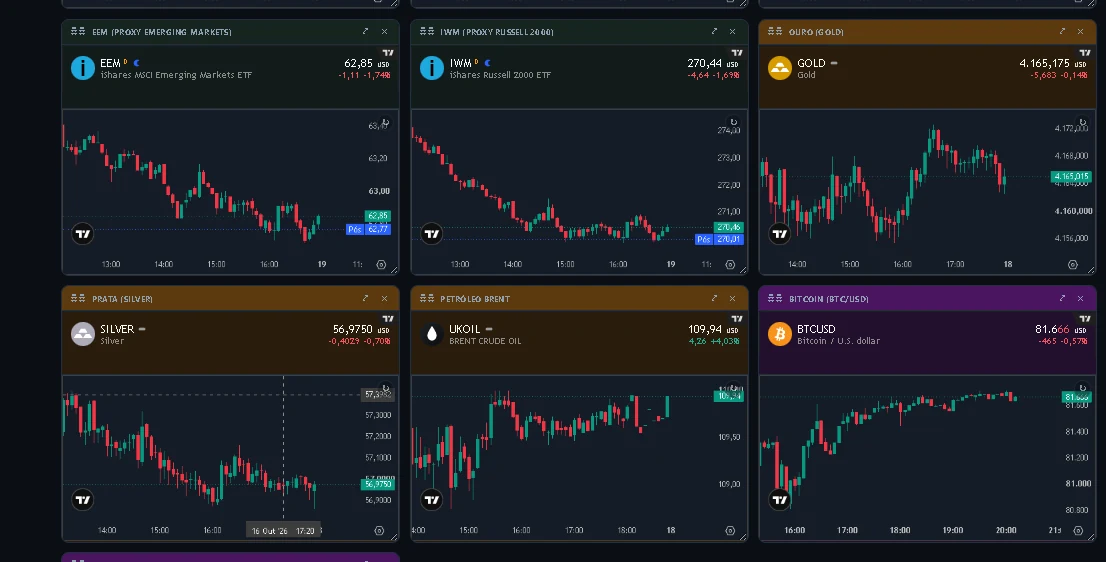The height and width of the screenshot is (562, 1106).
Task: Open the SILVER symbol link
Action: (x=117, y=329)
